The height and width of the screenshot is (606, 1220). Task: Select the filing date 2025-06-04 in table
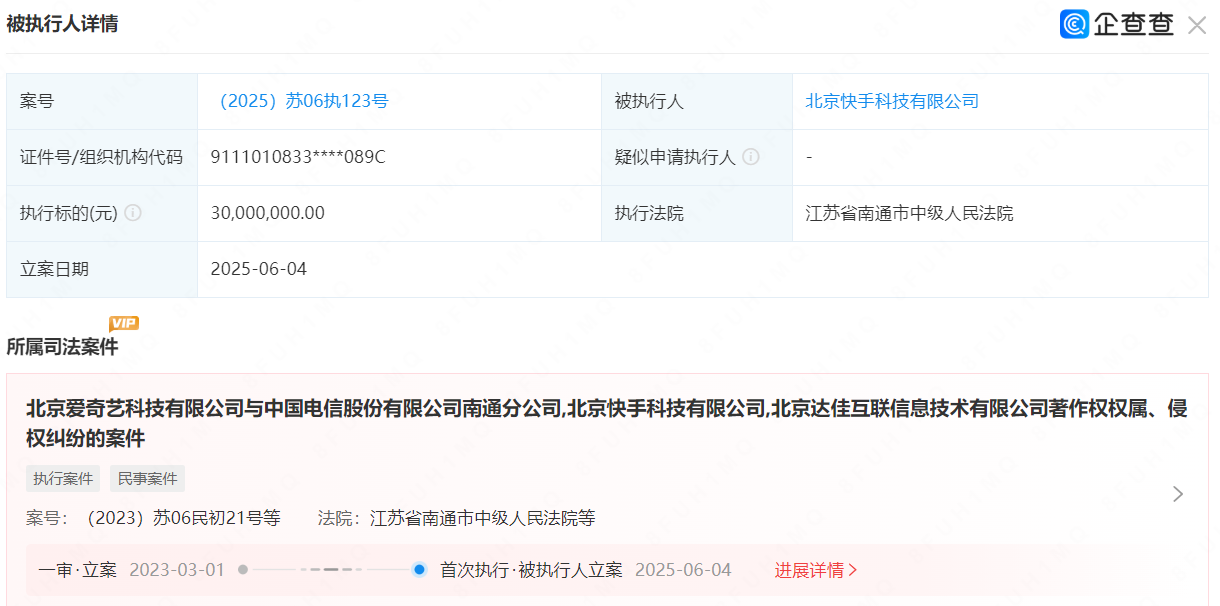[259, 269]
